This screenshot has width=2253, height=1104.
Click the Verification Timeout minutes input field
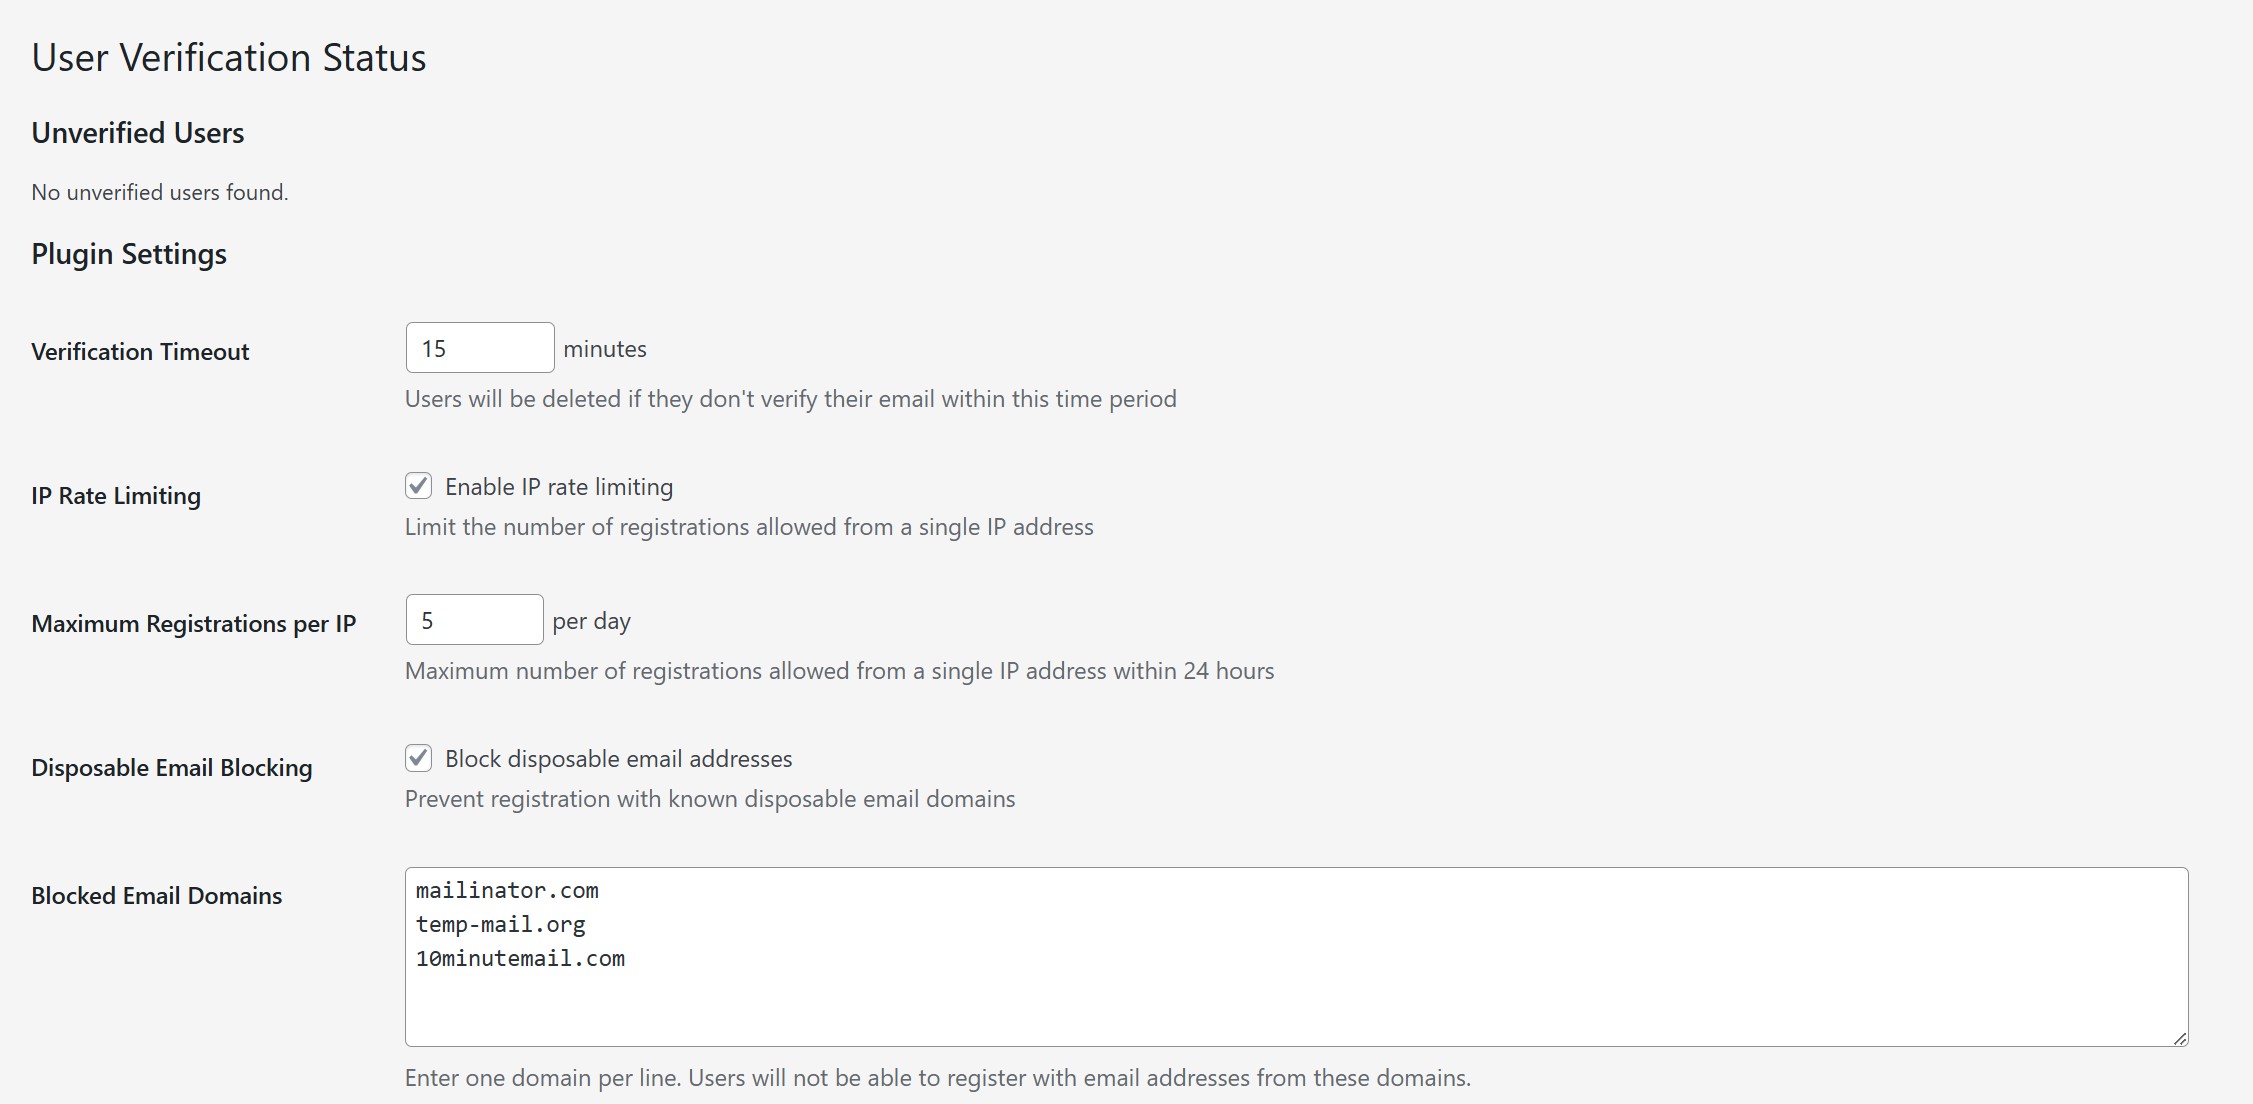coord(480,348)
